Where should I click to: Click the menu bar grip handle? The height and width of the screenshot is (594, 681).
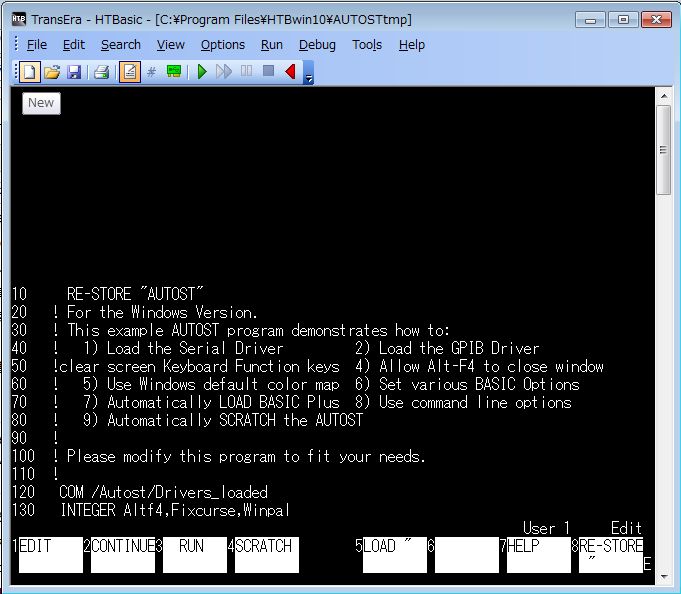click(x=16, y=44)
